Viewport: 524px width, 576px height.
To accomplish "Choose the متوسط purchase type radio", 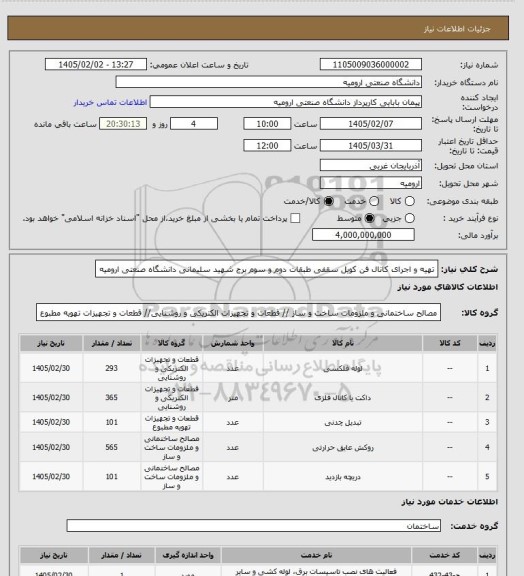I will tap(369, 218).
